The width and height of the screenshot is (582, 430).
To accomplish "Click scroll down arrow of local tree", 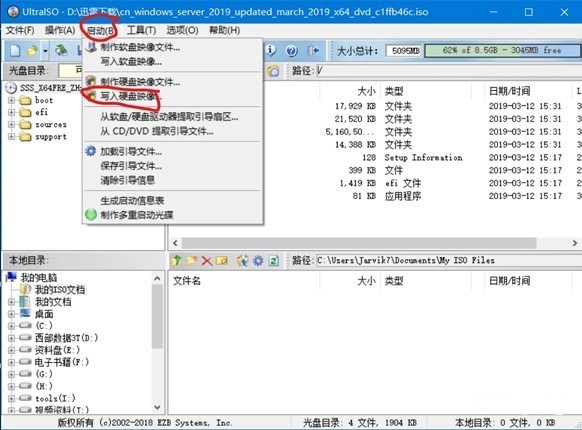I will [157, 407].
